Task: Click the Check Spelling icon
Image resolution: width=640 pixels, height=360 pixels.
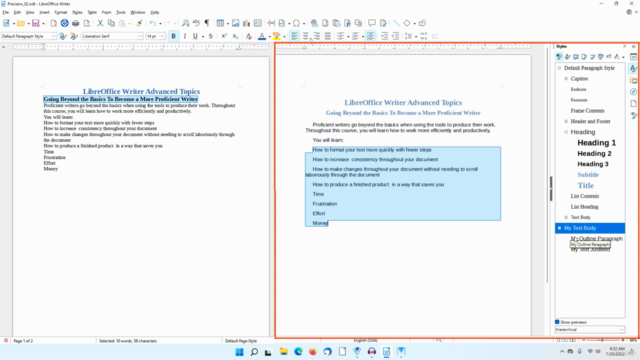Action: pyautogui.click(x=196, y=23)
